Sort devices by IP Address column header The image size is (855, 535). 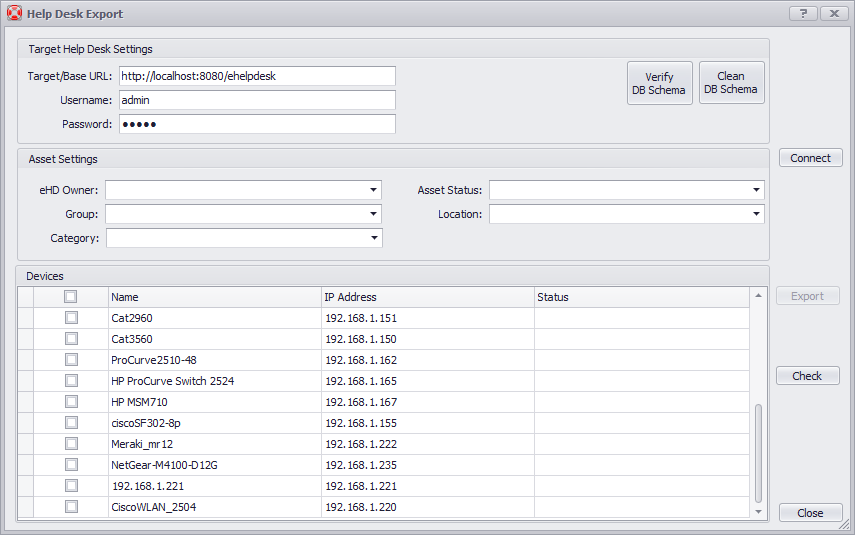(x=428, y=297)
